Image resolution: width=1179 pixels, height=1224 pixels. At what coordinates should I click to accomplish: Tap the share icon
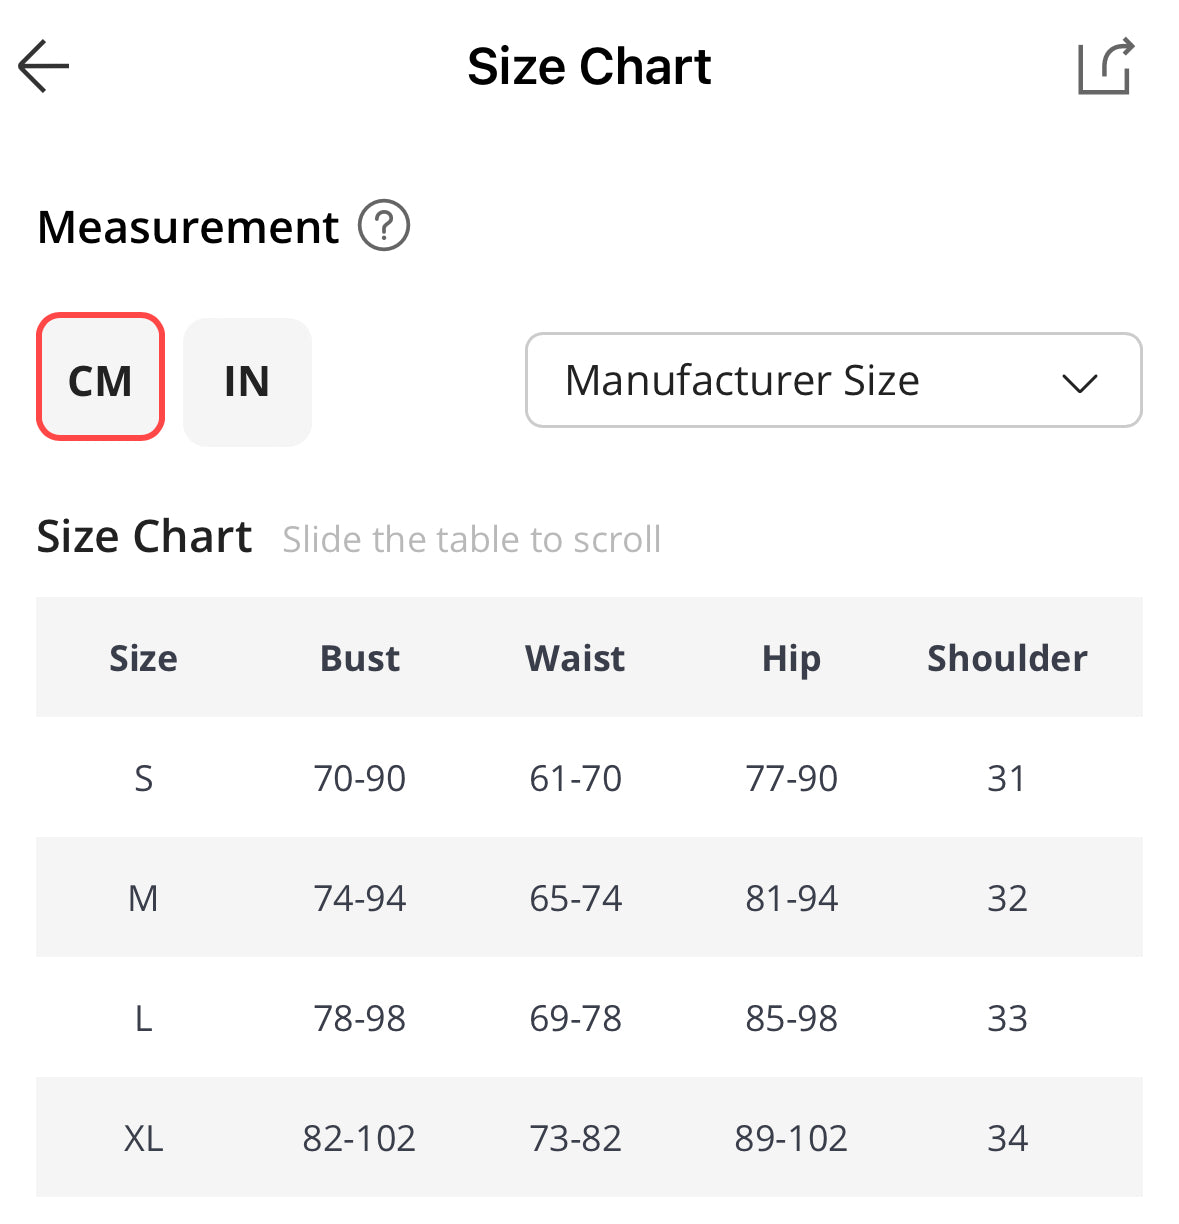tap(1105, 67)
